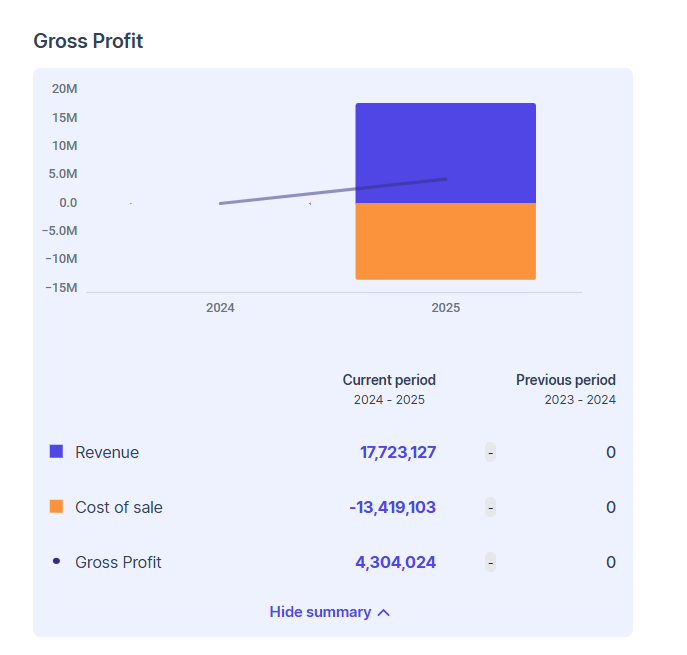
Task: Click the Cost of sale value -13,419,103
Action: point(392,507)
